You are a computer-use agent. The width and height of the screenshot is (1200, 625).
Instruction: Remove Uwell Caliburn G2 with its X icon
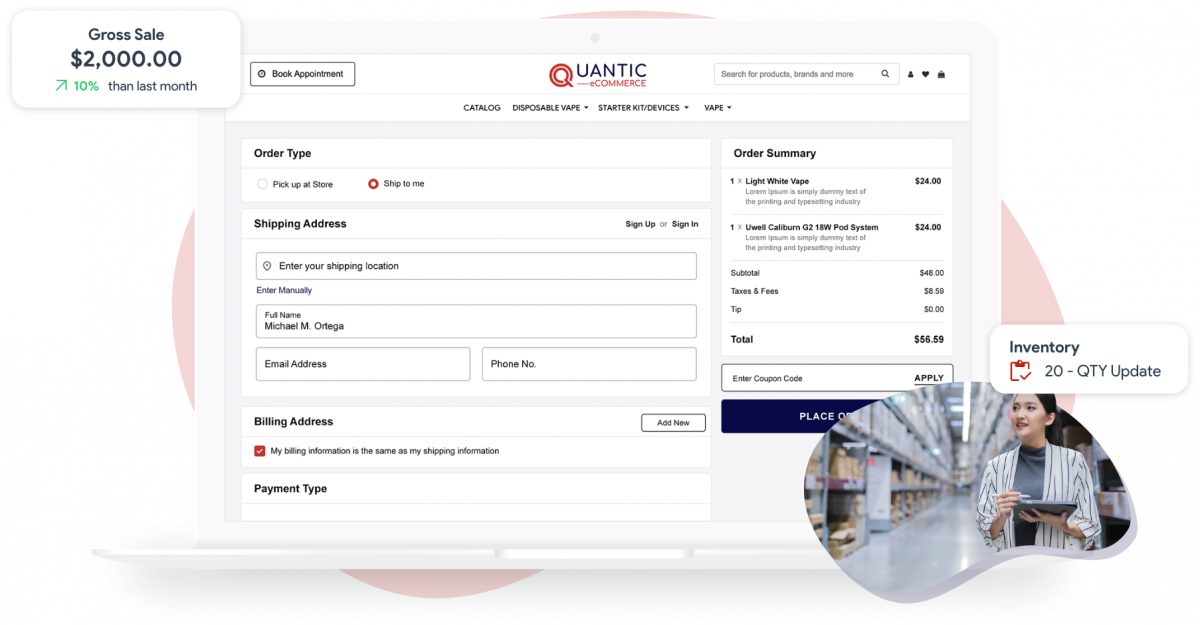739,227
